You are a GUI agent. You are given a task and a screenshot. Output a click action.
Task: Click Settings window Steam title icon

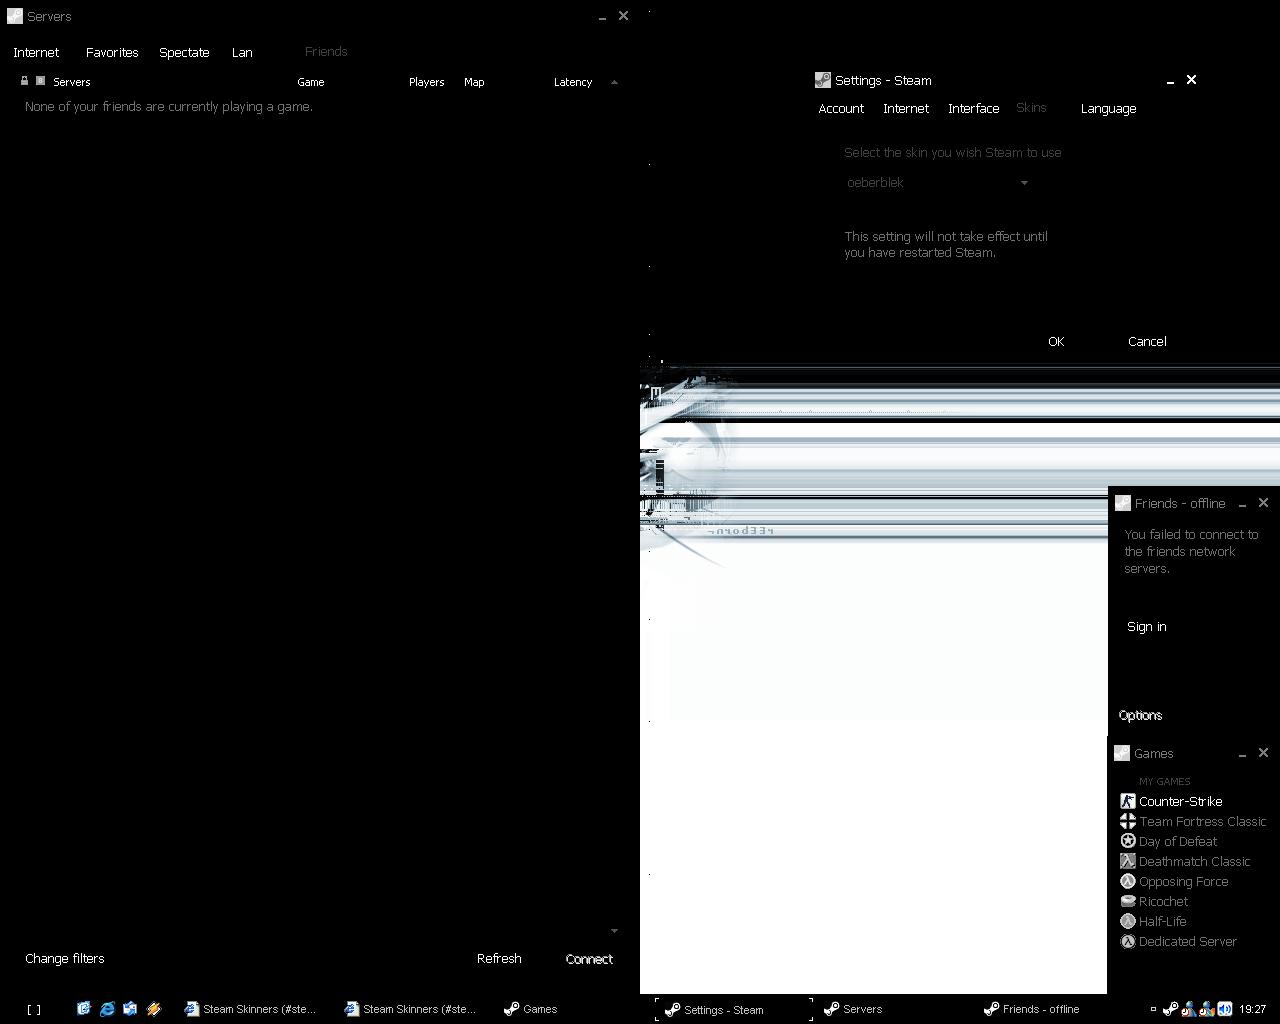(822, 80)
